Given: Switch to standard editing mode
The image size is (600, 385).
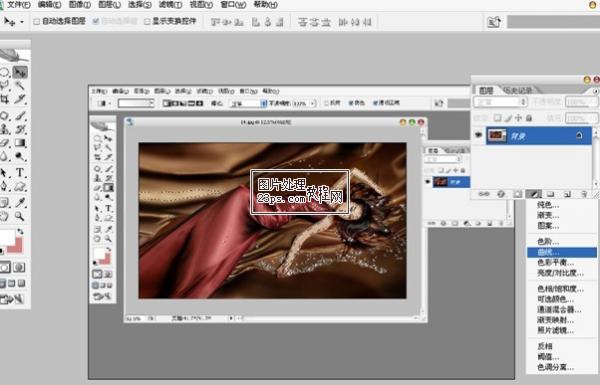Looking at the screenshot, I should (5, 267).
